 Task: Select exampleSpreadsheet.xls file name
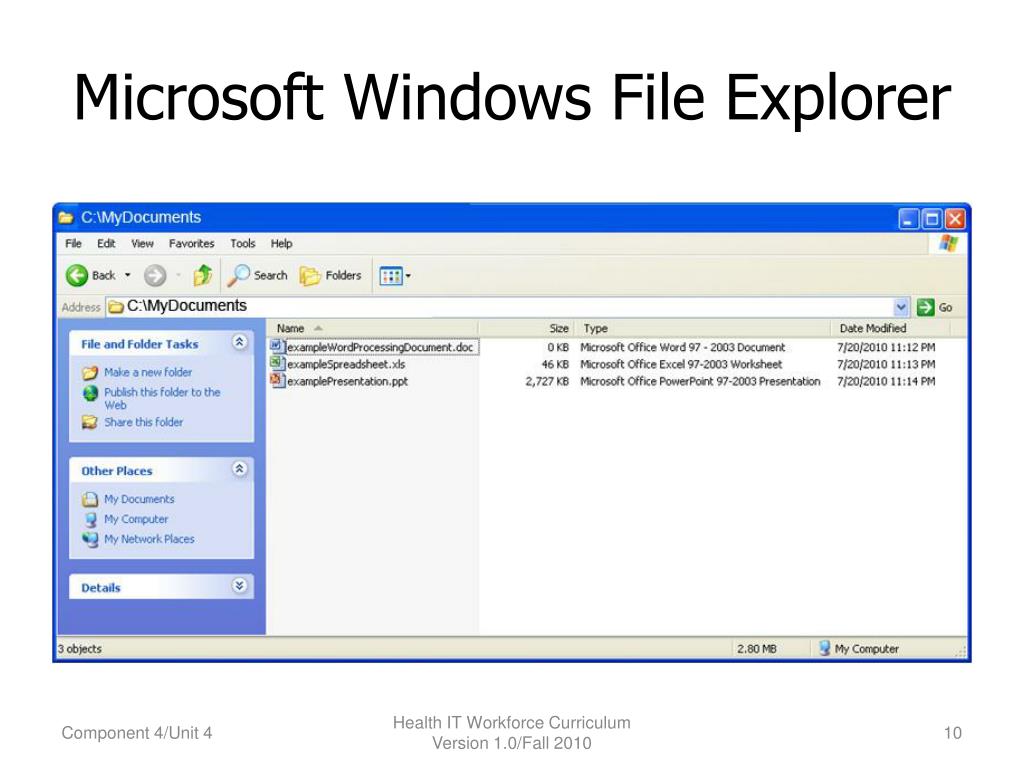(x=346, y=364)
